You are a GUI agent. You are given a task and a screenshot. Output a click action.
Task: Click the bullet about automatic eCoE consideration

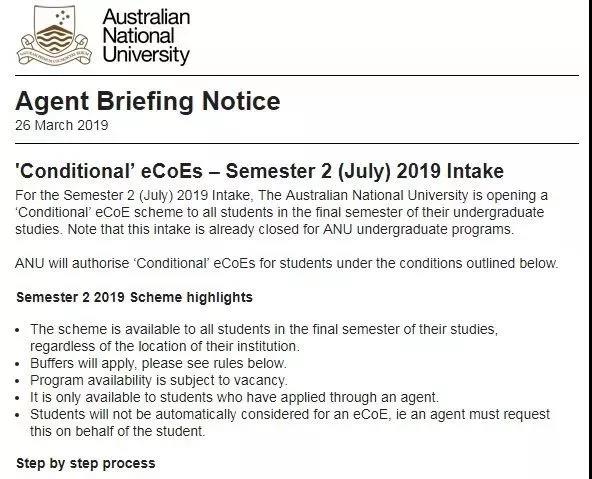pos(290,423)
